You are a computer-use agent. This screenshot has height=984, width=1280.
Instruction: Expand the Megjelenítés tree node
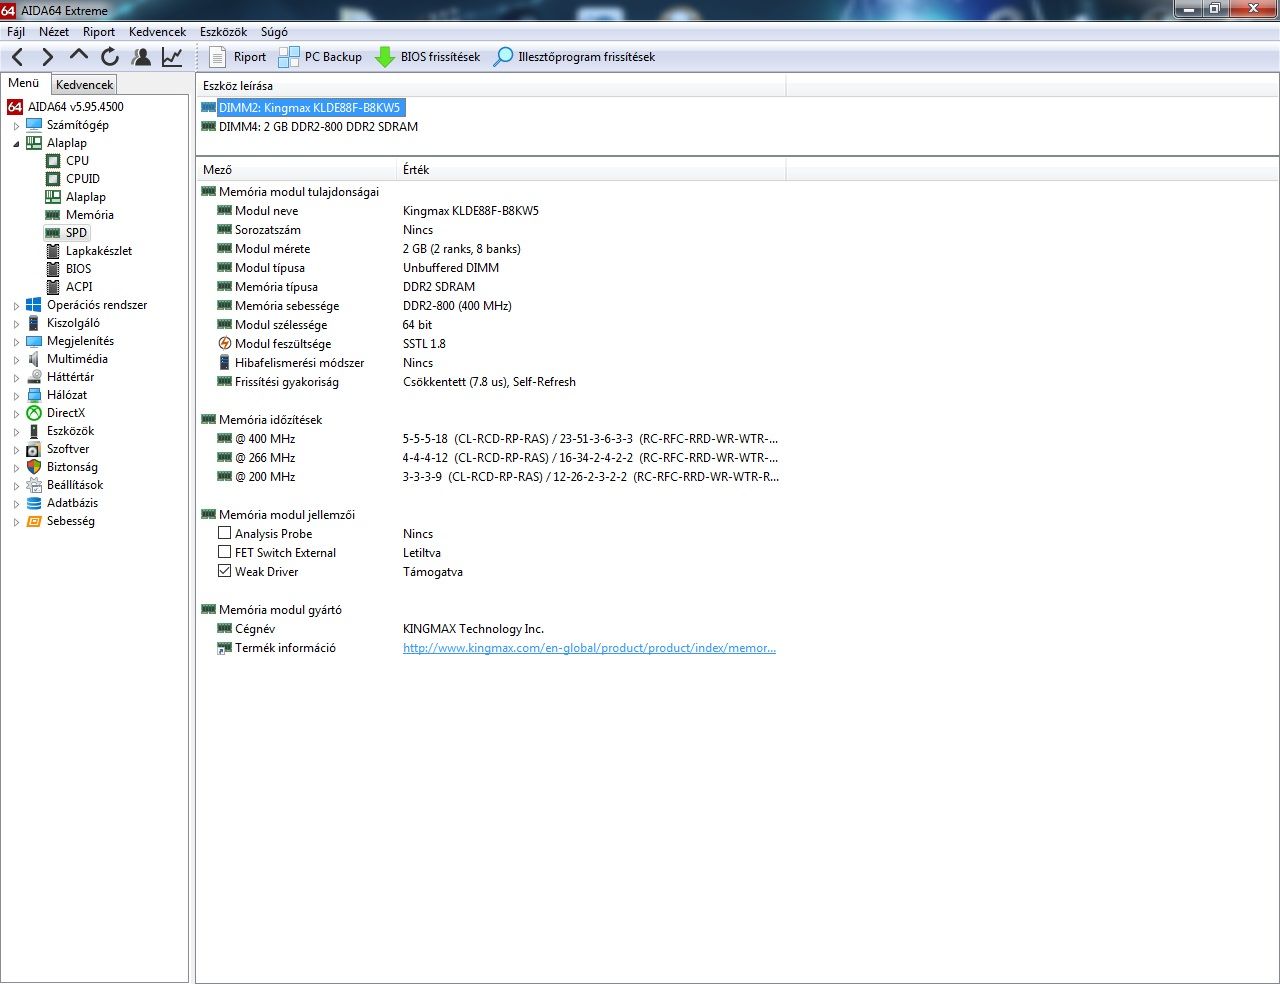[16, 341]
